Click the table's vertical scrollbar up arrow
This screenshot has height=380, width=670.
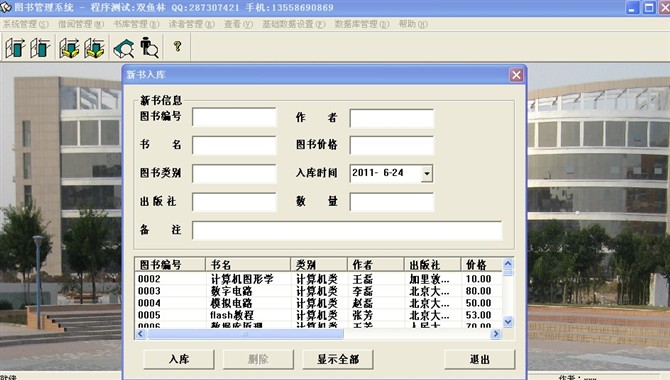tap(508, 263)
